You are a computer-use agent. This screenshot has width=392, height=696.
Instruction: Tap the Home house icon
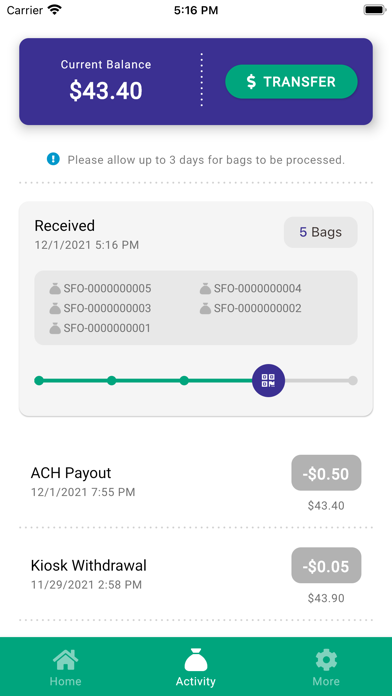pyautogui.click(x=65, y=660)
